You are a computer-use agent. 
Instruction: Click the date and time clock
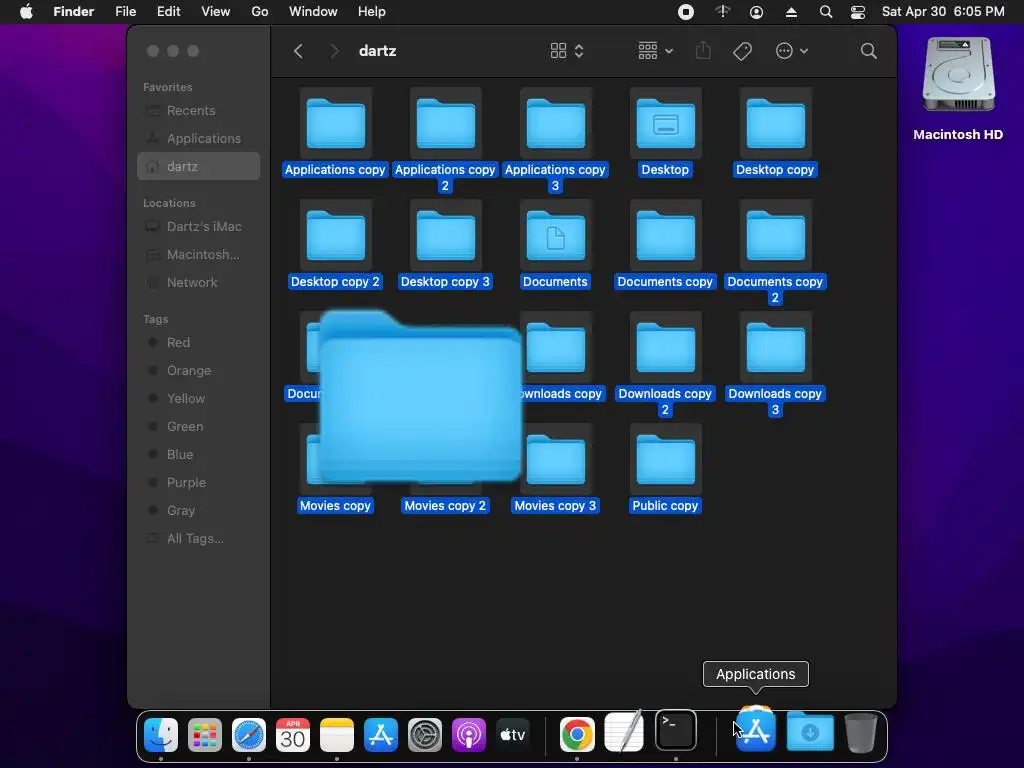click(x=943, y=12)
